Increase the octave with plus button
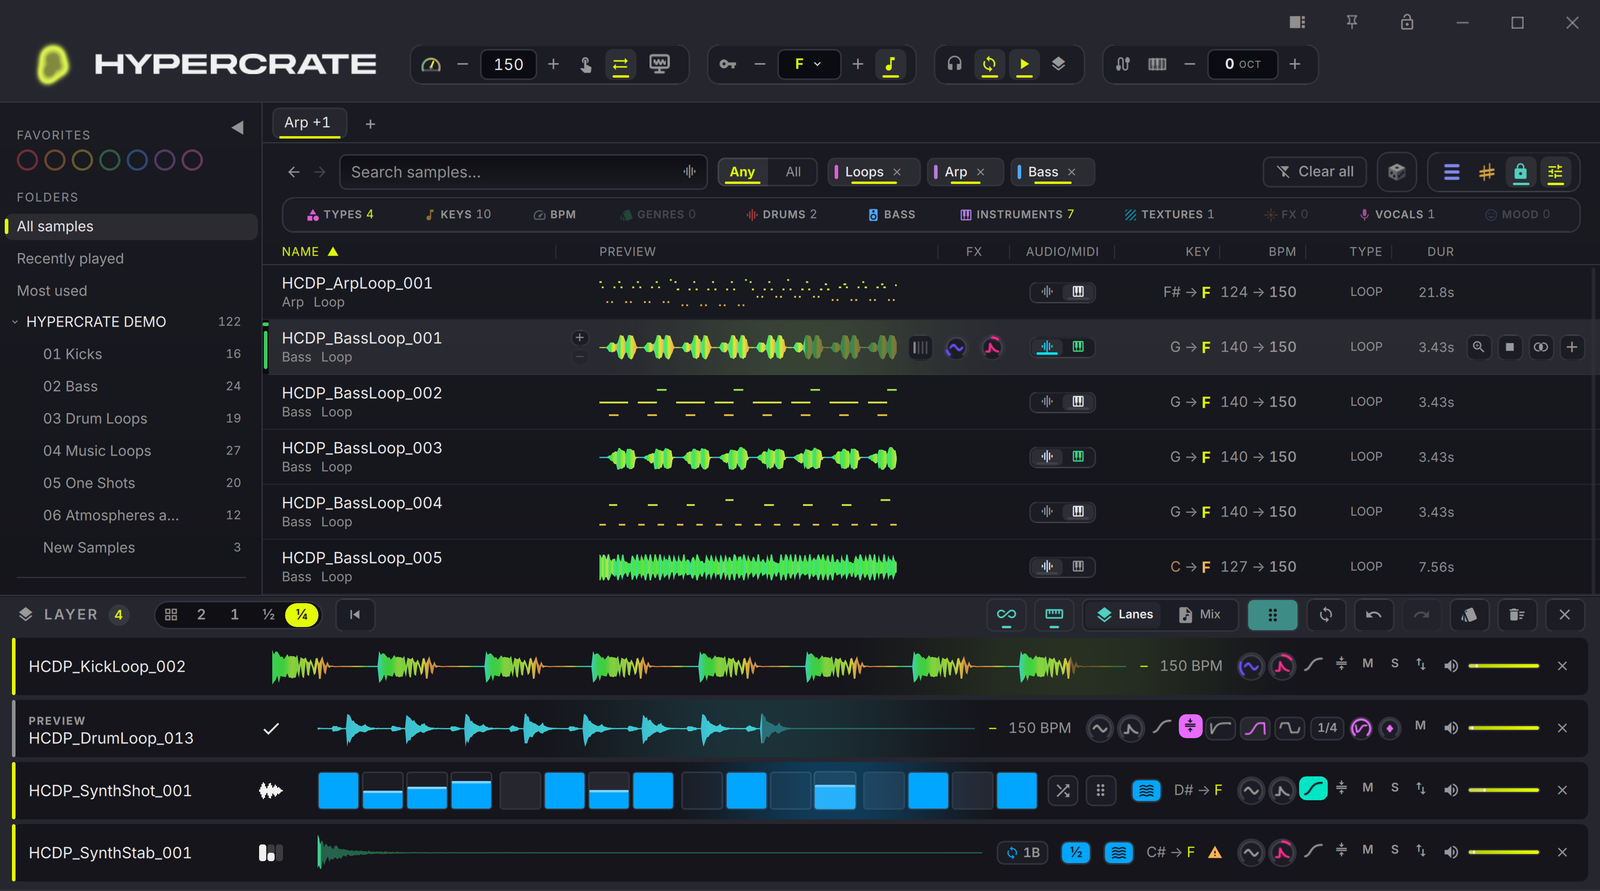 click(x=1295, y=64)
